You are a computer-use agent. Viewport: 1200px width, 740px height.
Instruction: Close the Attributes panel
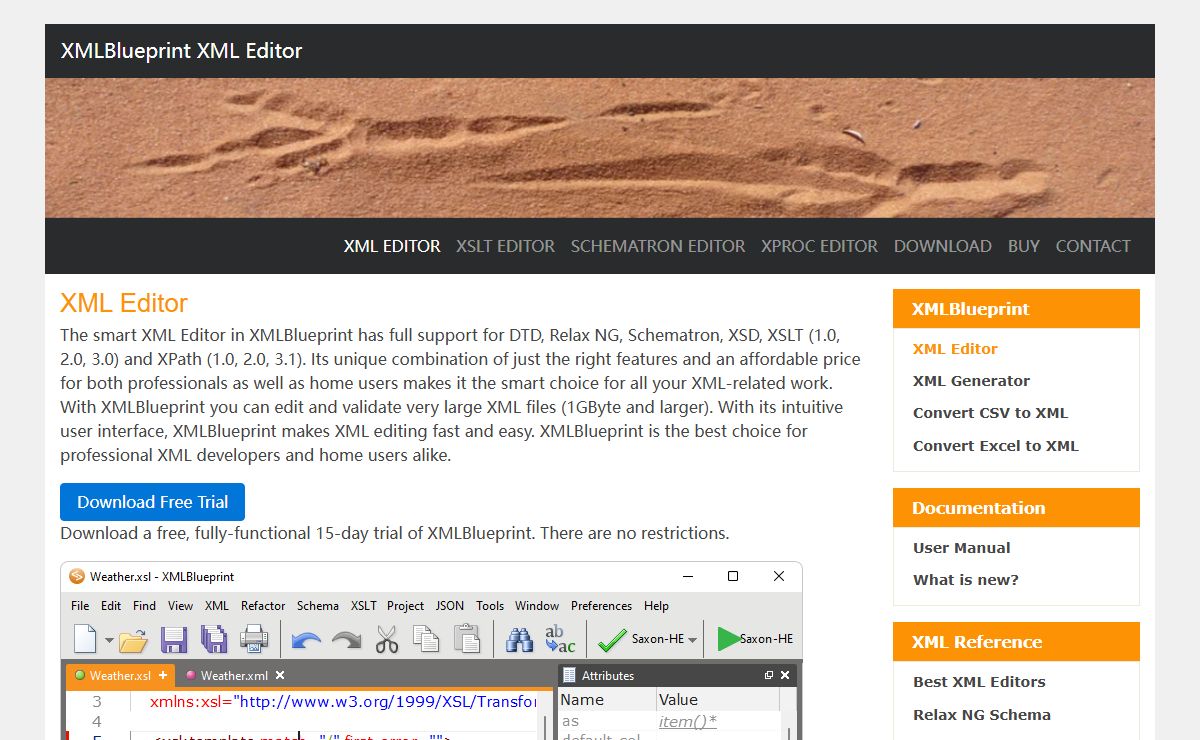[x=786, y=675]
